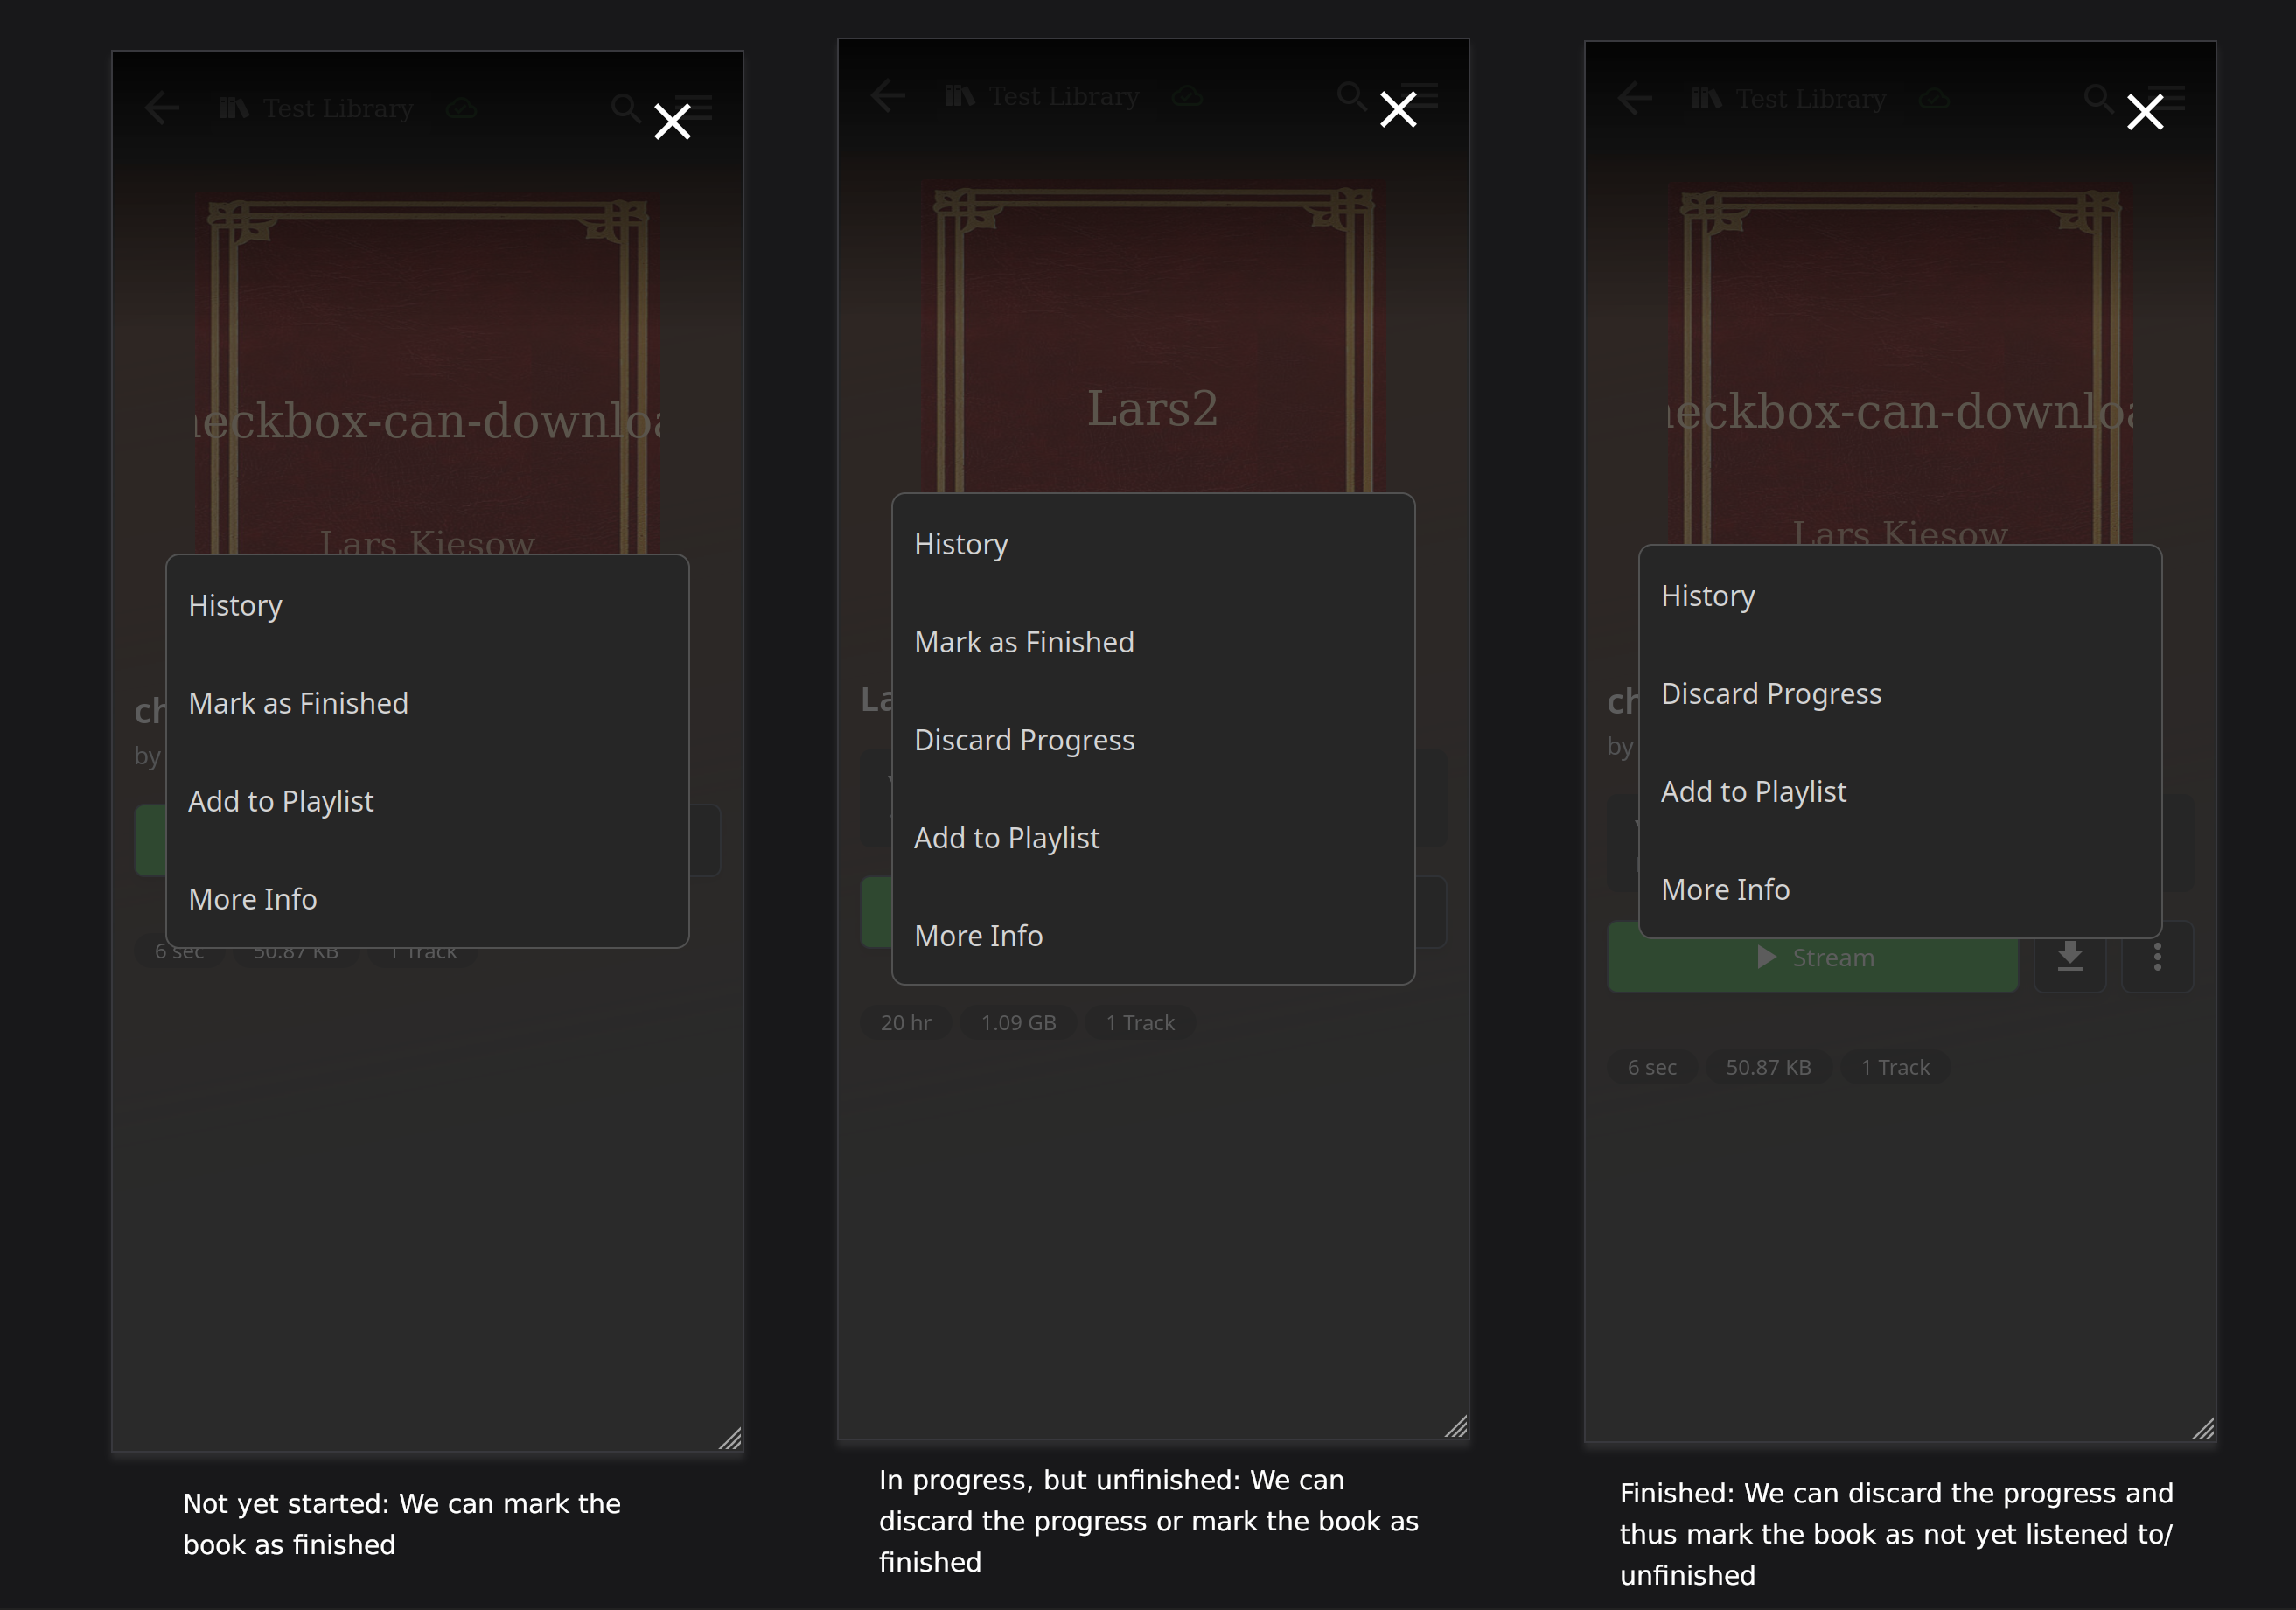2296x1610 pixels.
Task: Click the 6 sec chip in right screenshot
Action: [1652, 1068]
